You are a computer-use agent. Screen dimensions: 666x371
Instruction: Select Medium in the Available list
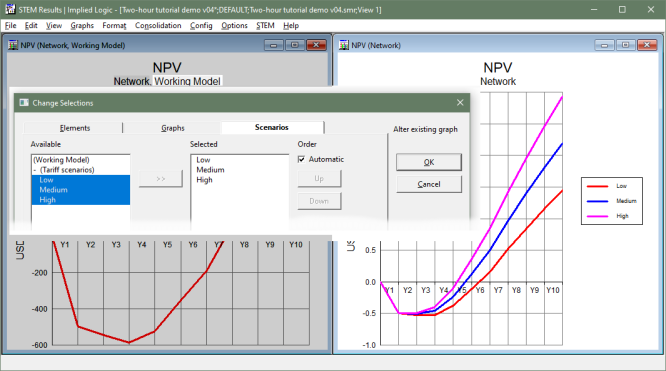[x=54, y=190]
